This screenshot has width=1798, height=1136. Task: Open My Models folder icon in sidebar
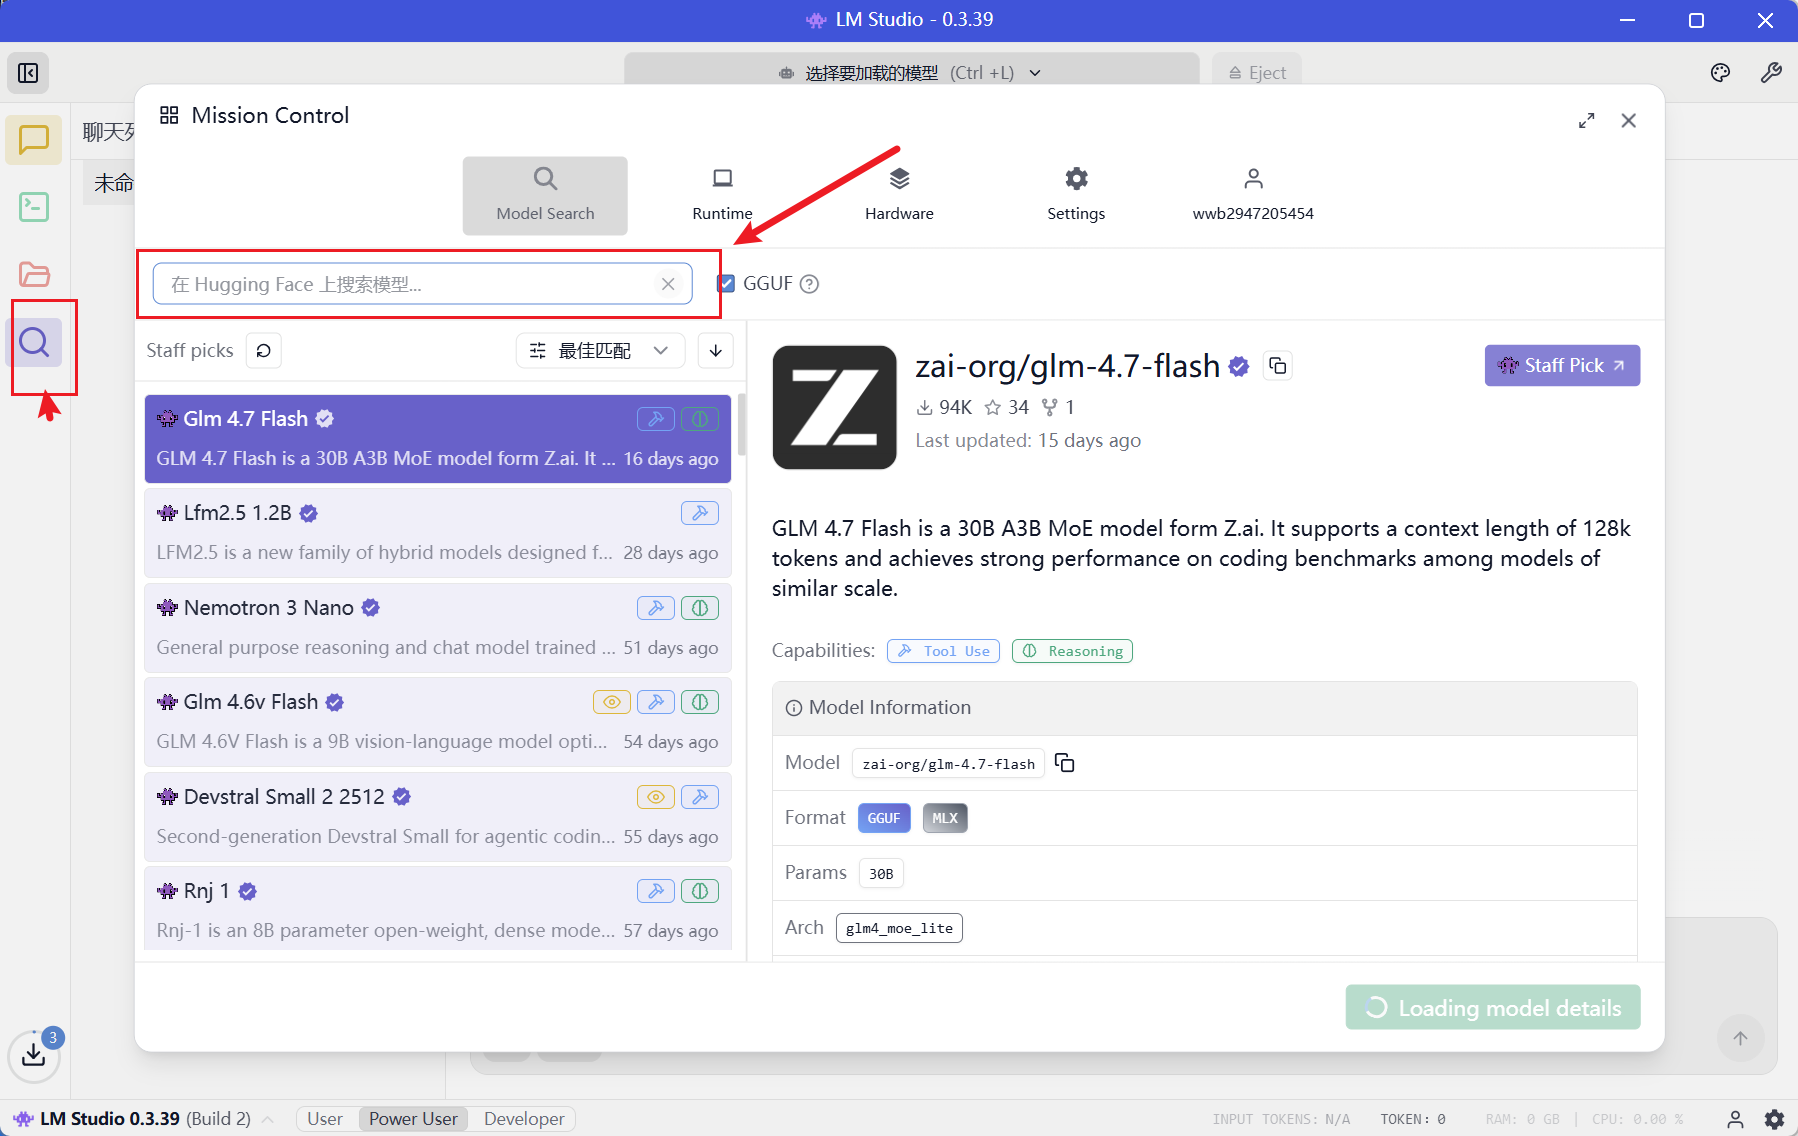coord(34,274)
